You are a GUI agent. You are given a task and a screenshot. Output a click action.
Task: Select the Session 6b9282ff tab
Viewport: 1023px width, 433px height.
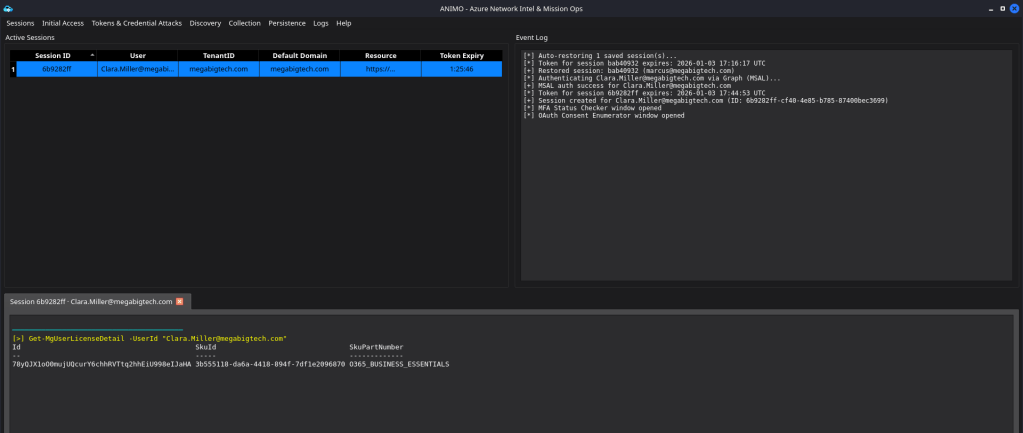90,301
